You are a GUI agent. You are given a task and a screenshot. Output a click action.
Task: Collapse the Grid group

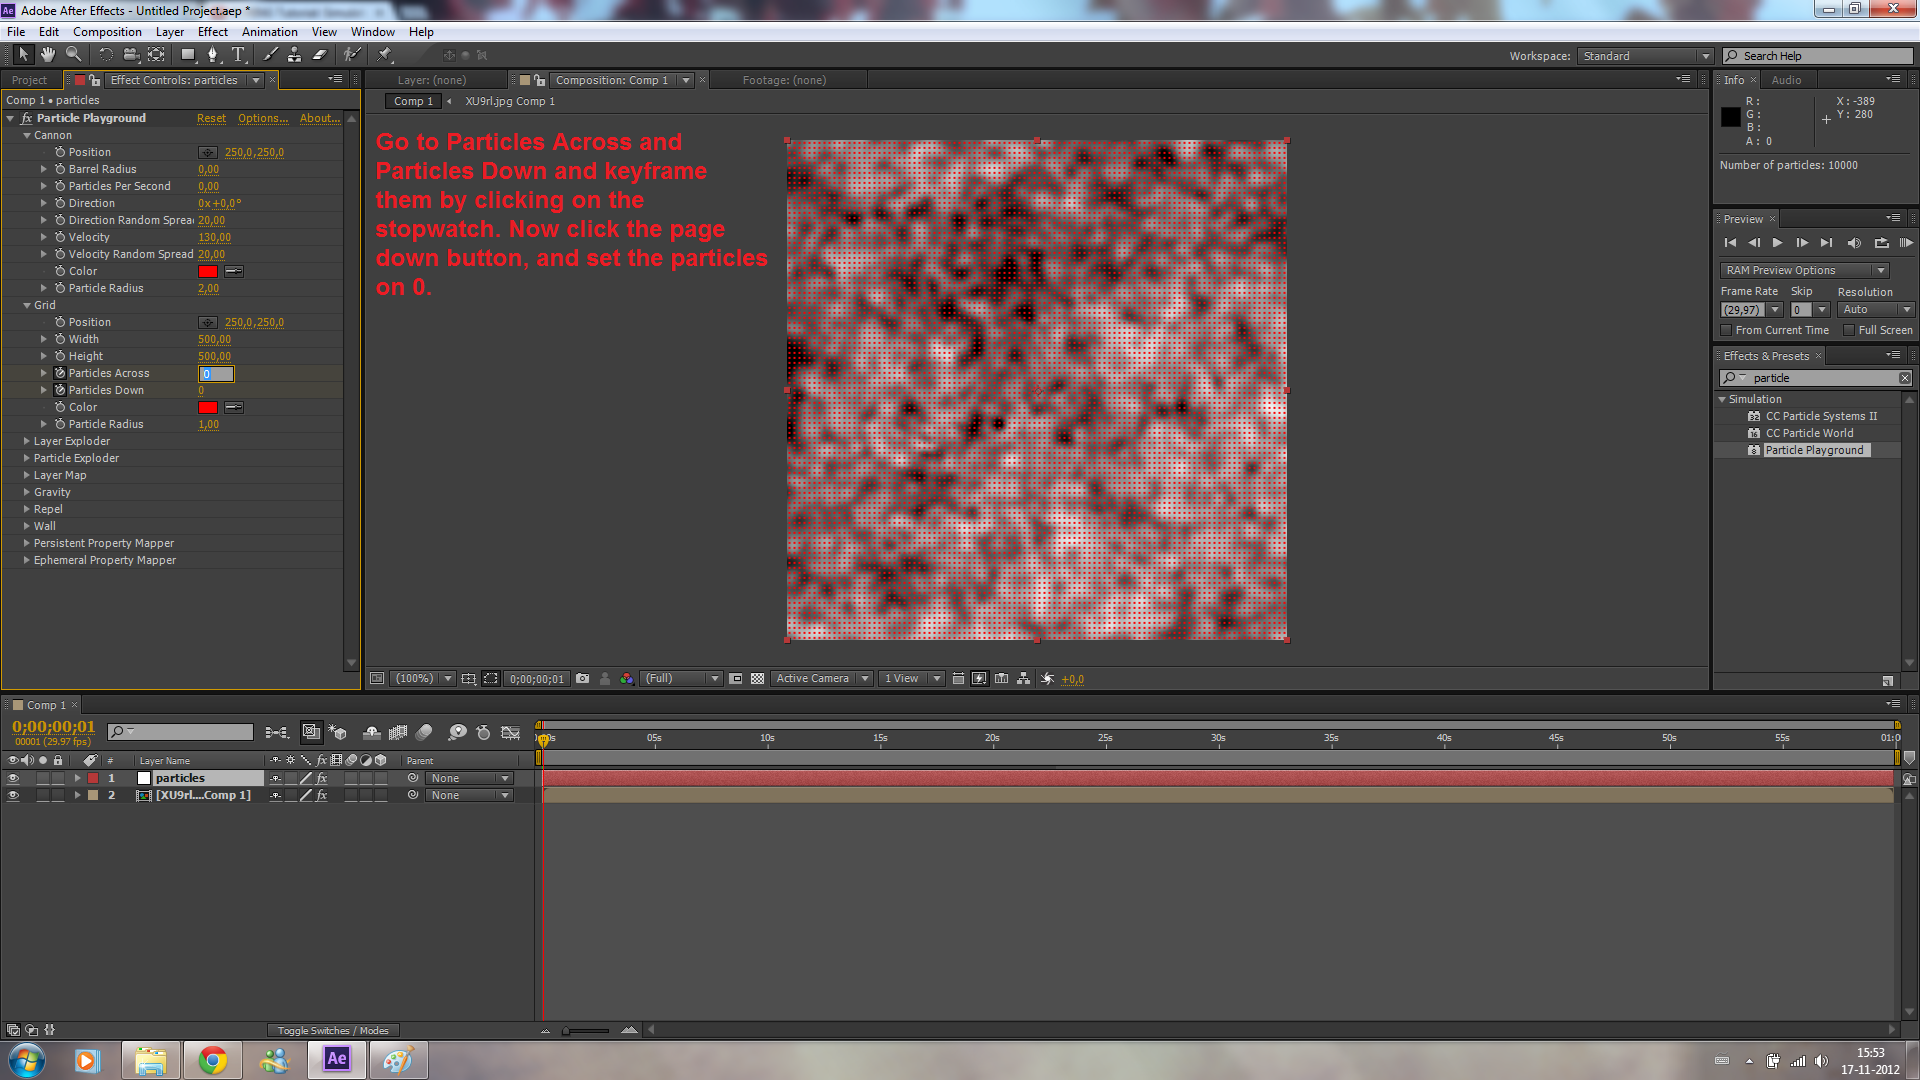click(x=27, y=305)
